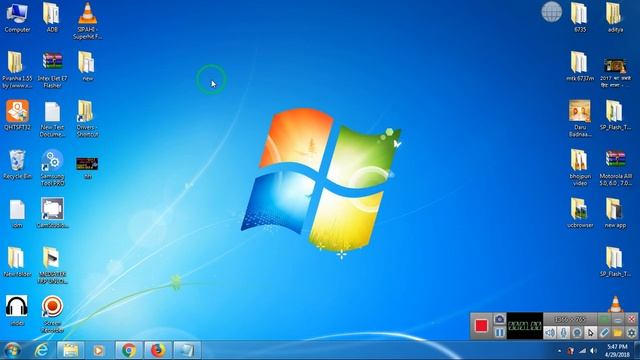
Task: Select the ADB folder on desktop
Action: (52, 18)
